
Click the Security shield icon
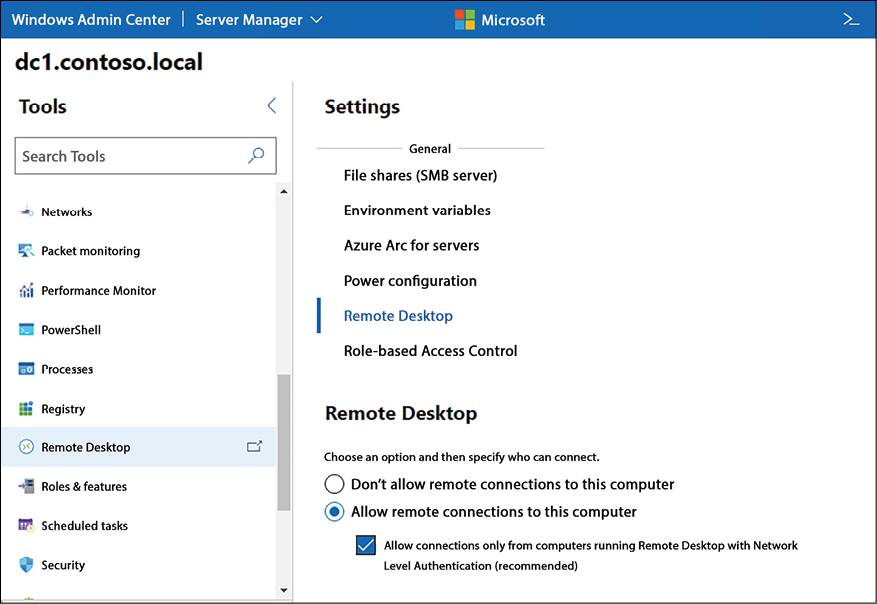26,565
